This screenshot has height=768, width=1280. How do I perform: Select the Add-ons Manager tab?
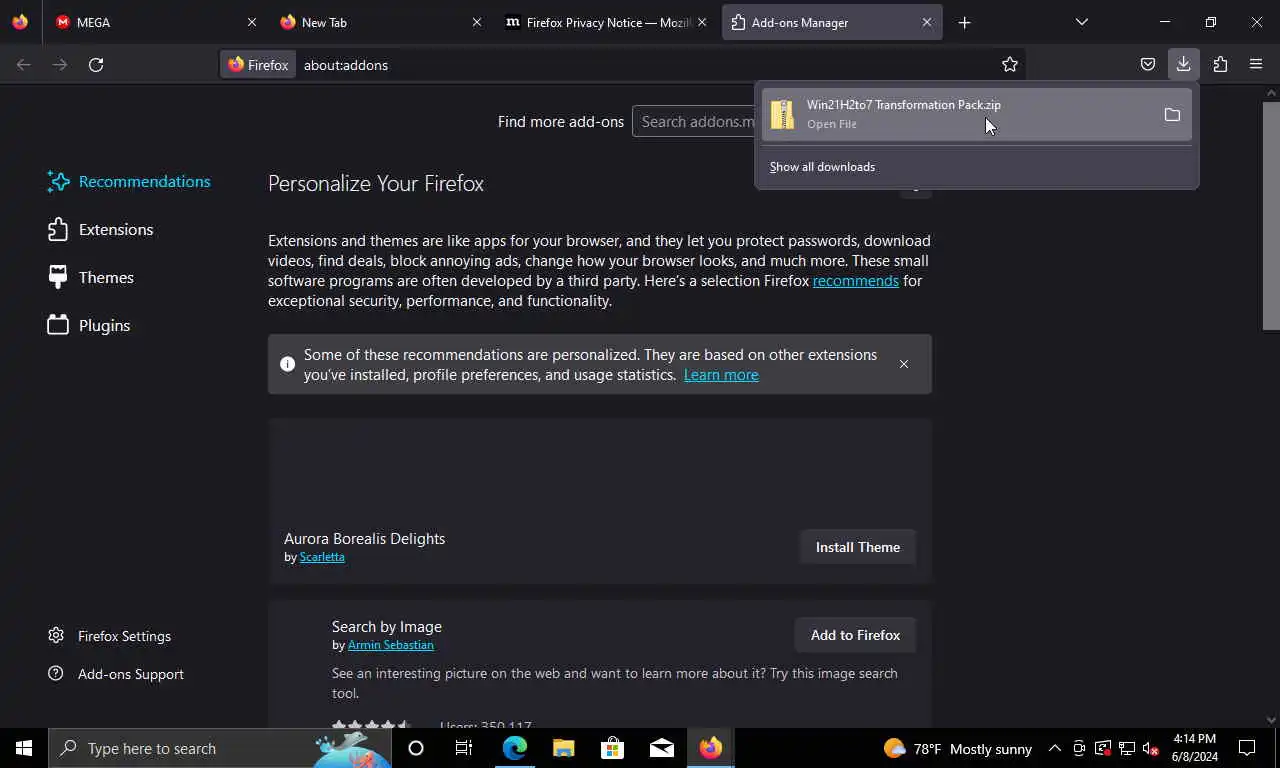(x=831, y=22)
